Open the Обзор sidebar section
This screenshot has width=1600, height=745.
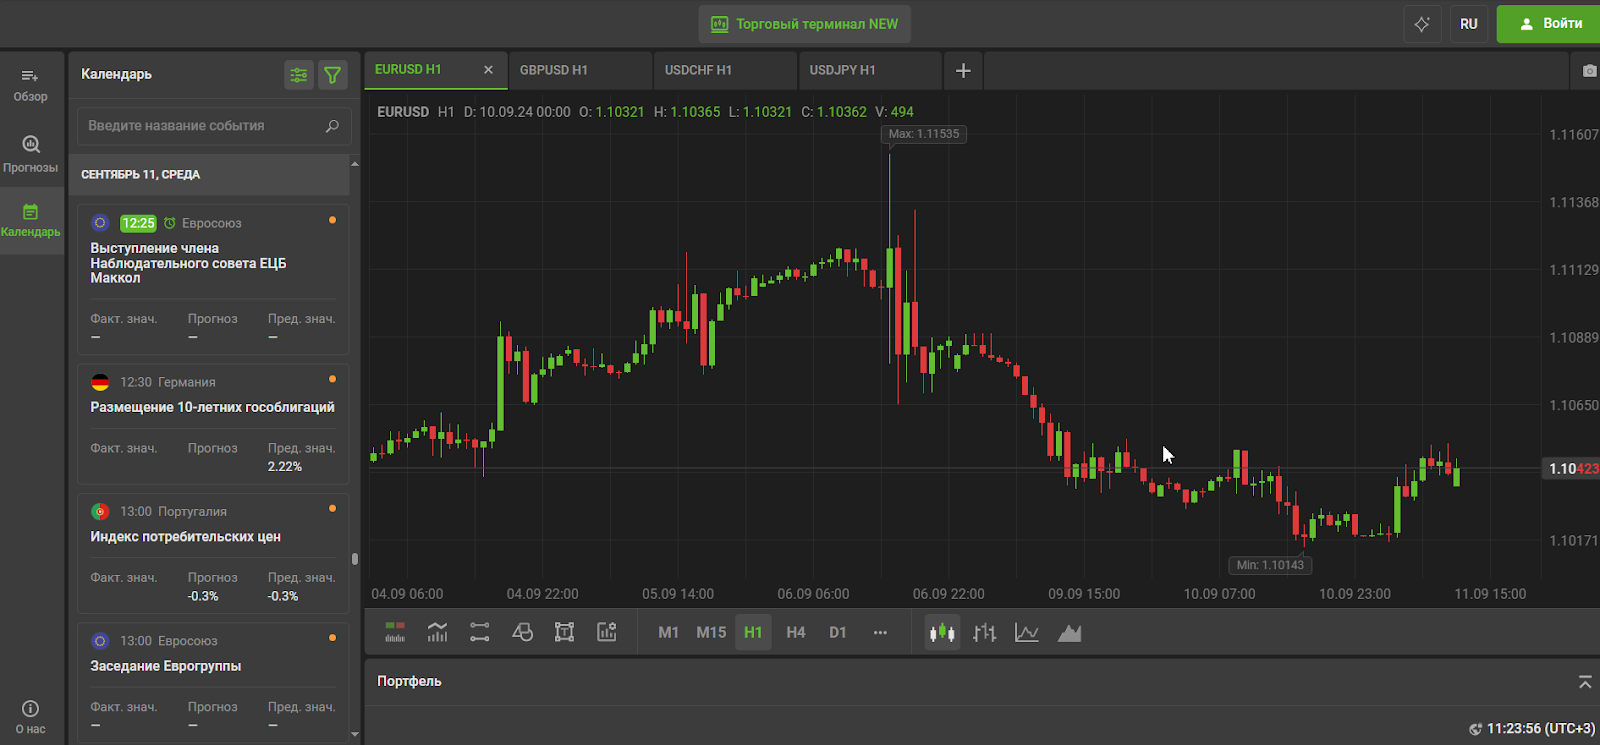tap(30, 85)
